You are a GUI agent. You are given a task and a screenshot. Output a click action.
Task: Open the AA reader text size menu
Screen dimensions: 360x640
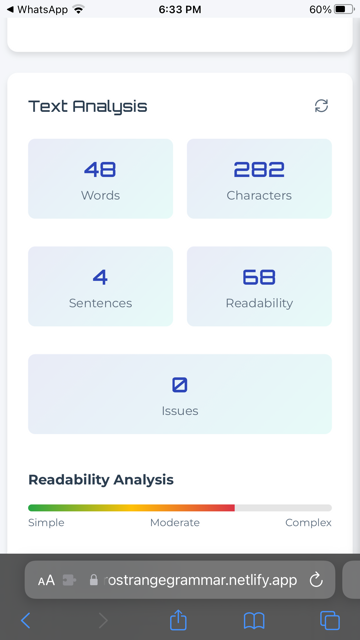pos(46,580)
